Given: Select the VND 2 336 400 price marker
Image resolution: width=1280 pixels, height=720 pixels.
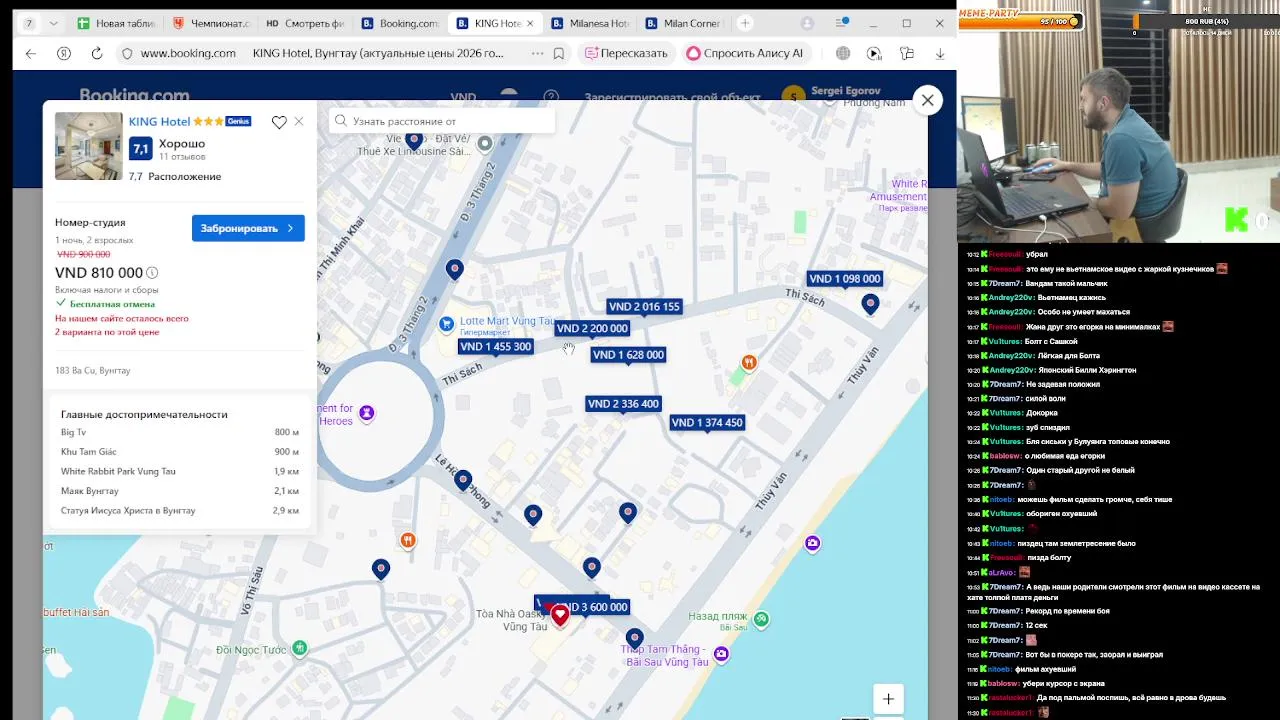Looking at the screenshot, I should coord(623,404).
